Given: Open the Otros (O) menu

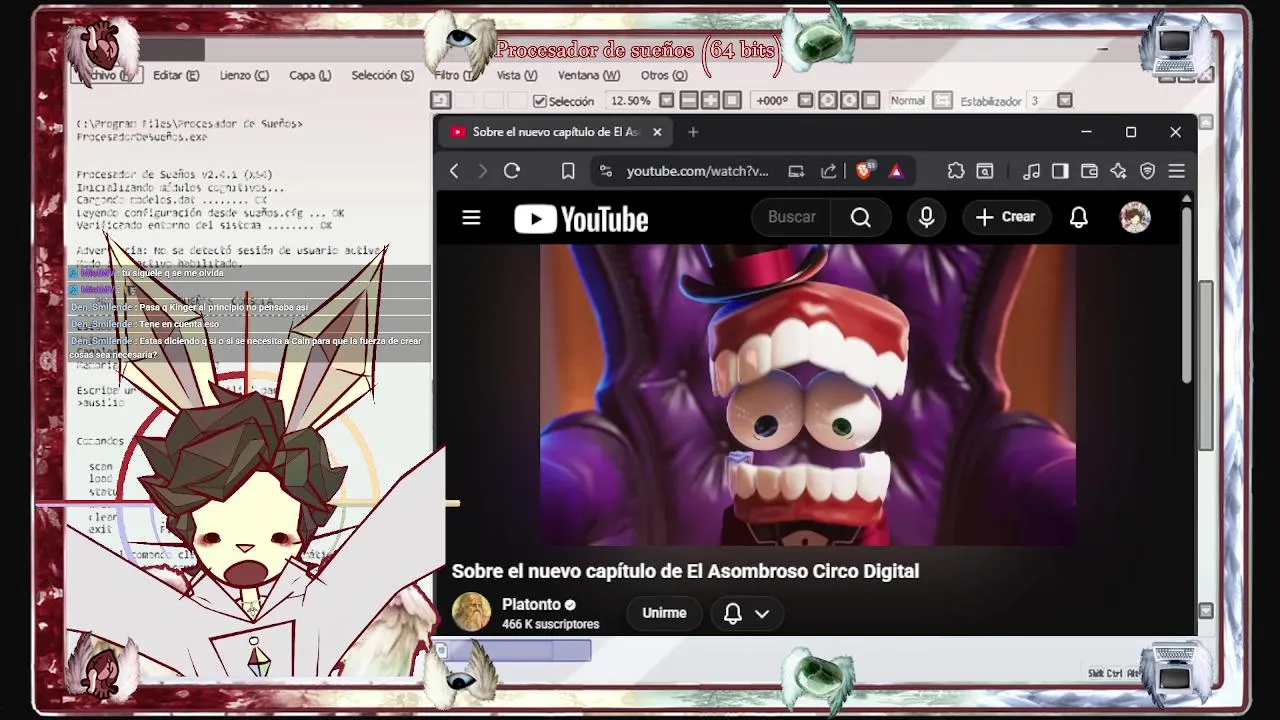Looking at the screenshot, I should tap(664, 75).
